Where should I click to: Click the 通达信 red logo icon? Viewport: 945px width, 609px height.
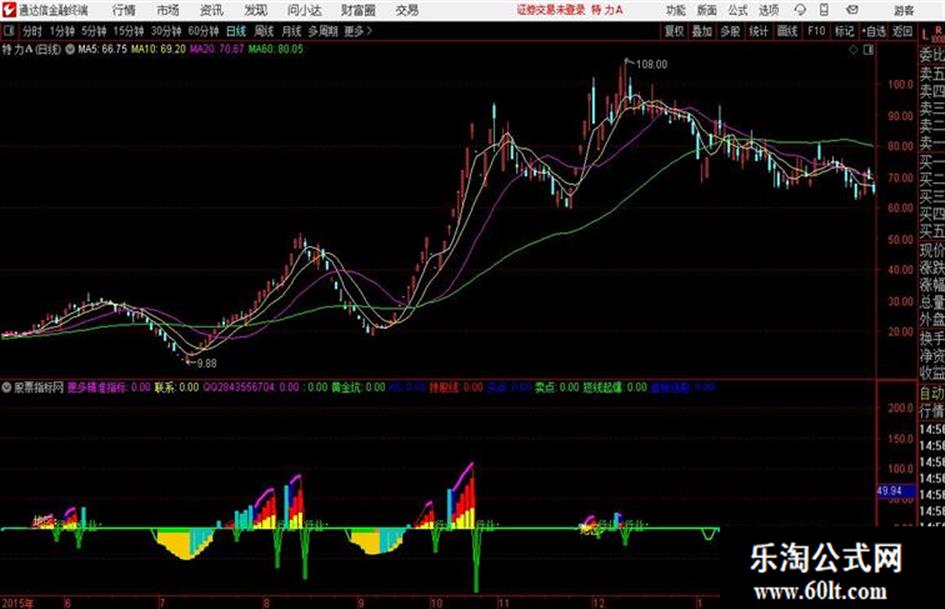pos(9,10)
